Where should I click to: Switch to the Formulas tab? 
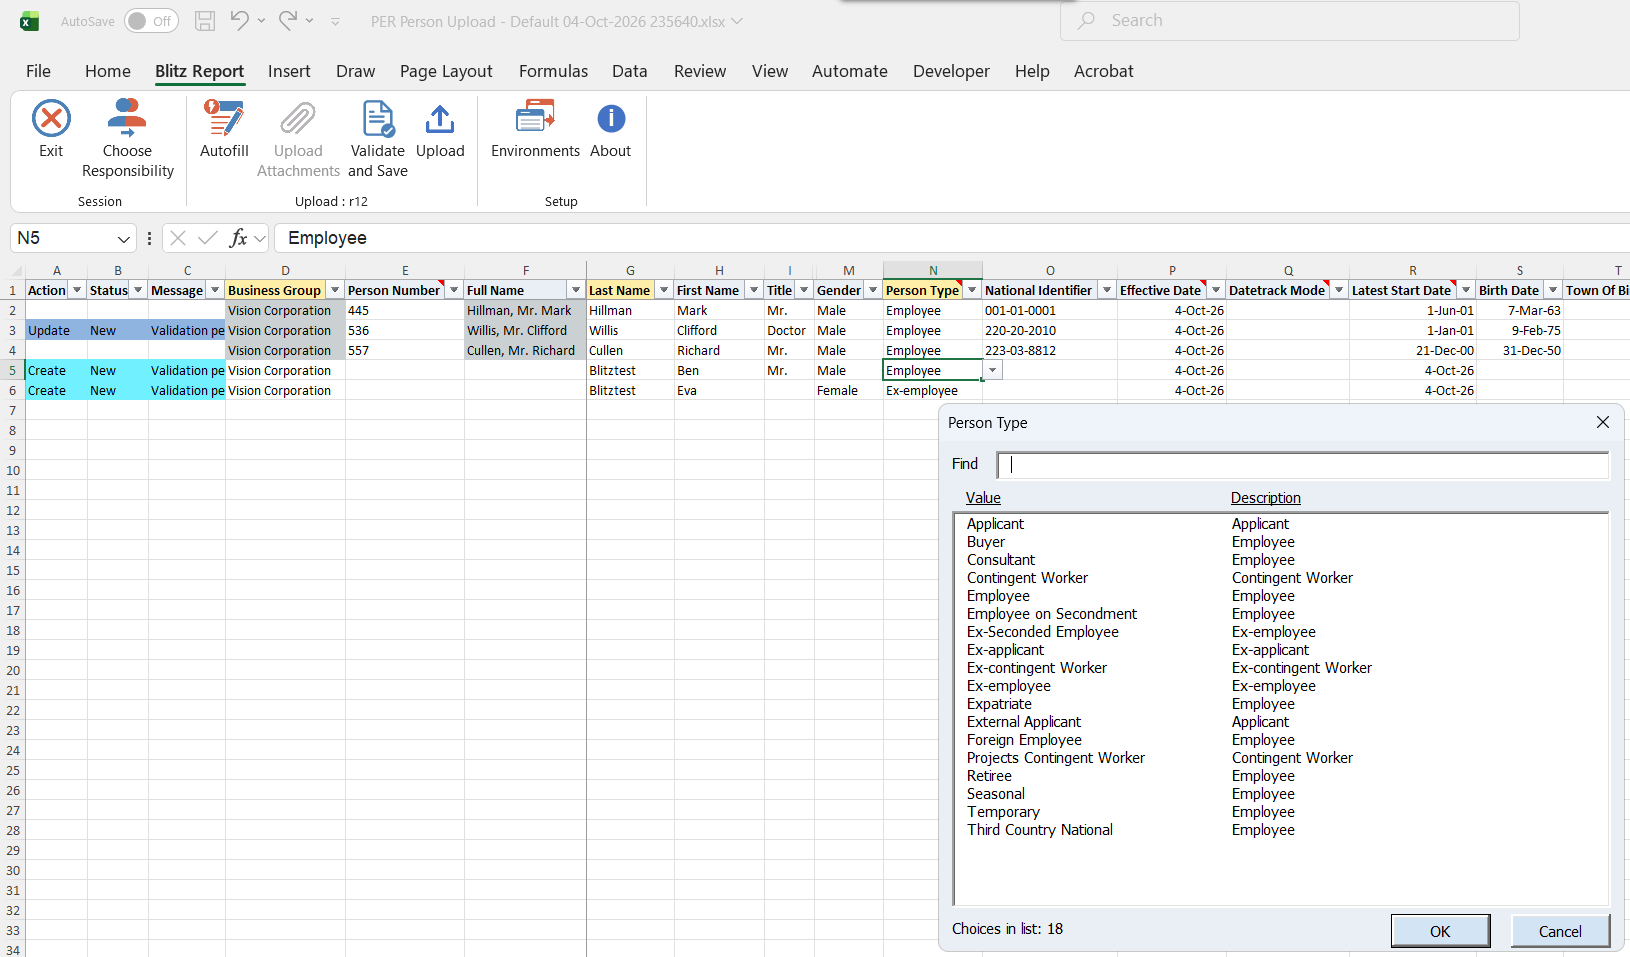(x=553, y=71)
